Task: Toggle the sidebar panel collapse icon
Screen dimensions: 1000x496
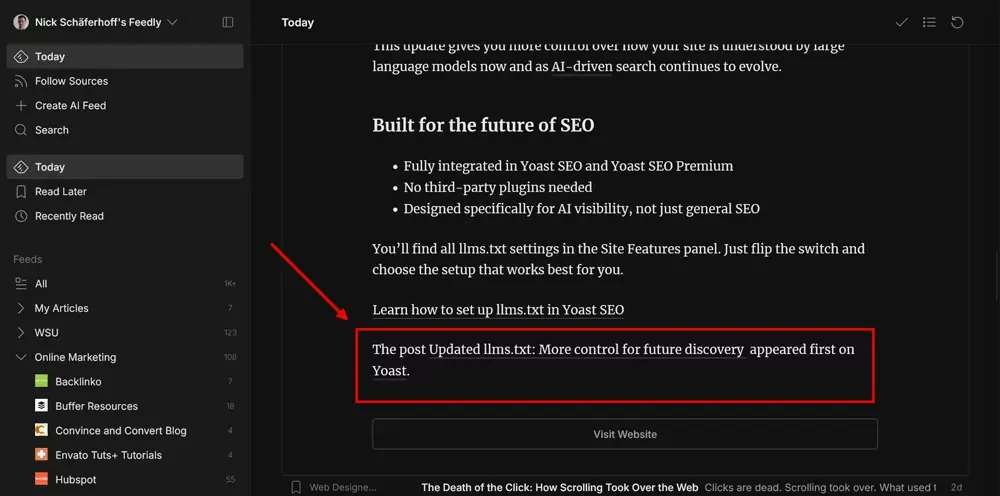Action: point(228,22)
